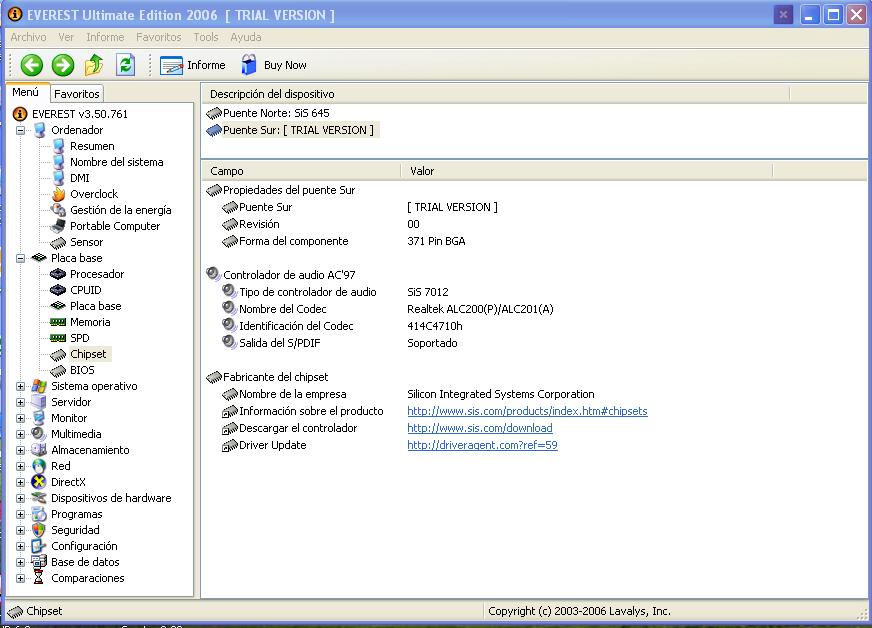Click the Buy Now shopping bag icon
The height and width of the screenshot is (628, 872).
(x=249, y=65)
